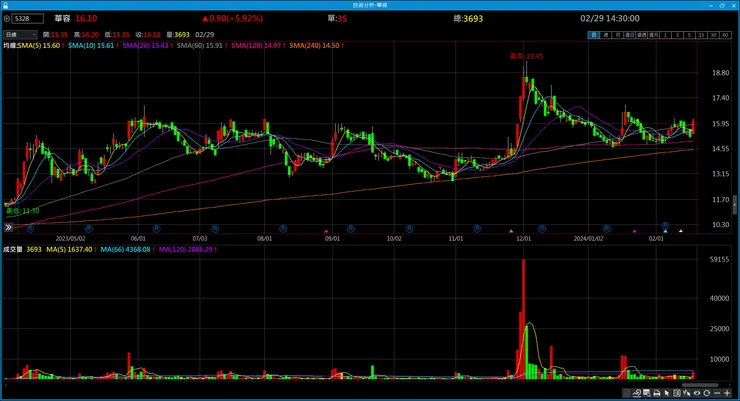Click SMA(5) 15.60 indicator label
Image resolution: width=740 pixels, height=401 pixels.
click(x=39, y=46)
